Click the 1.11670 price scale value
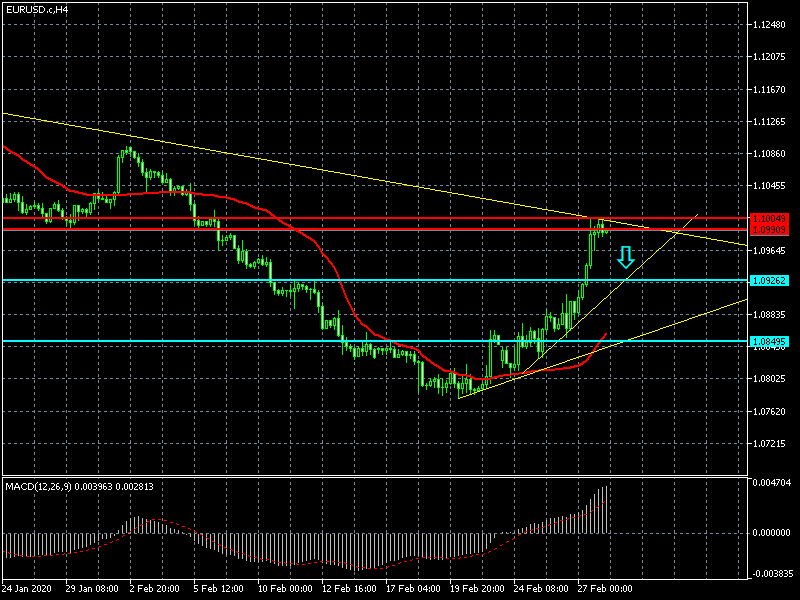The width and height of the screenshot is (800, 600). 773,90
